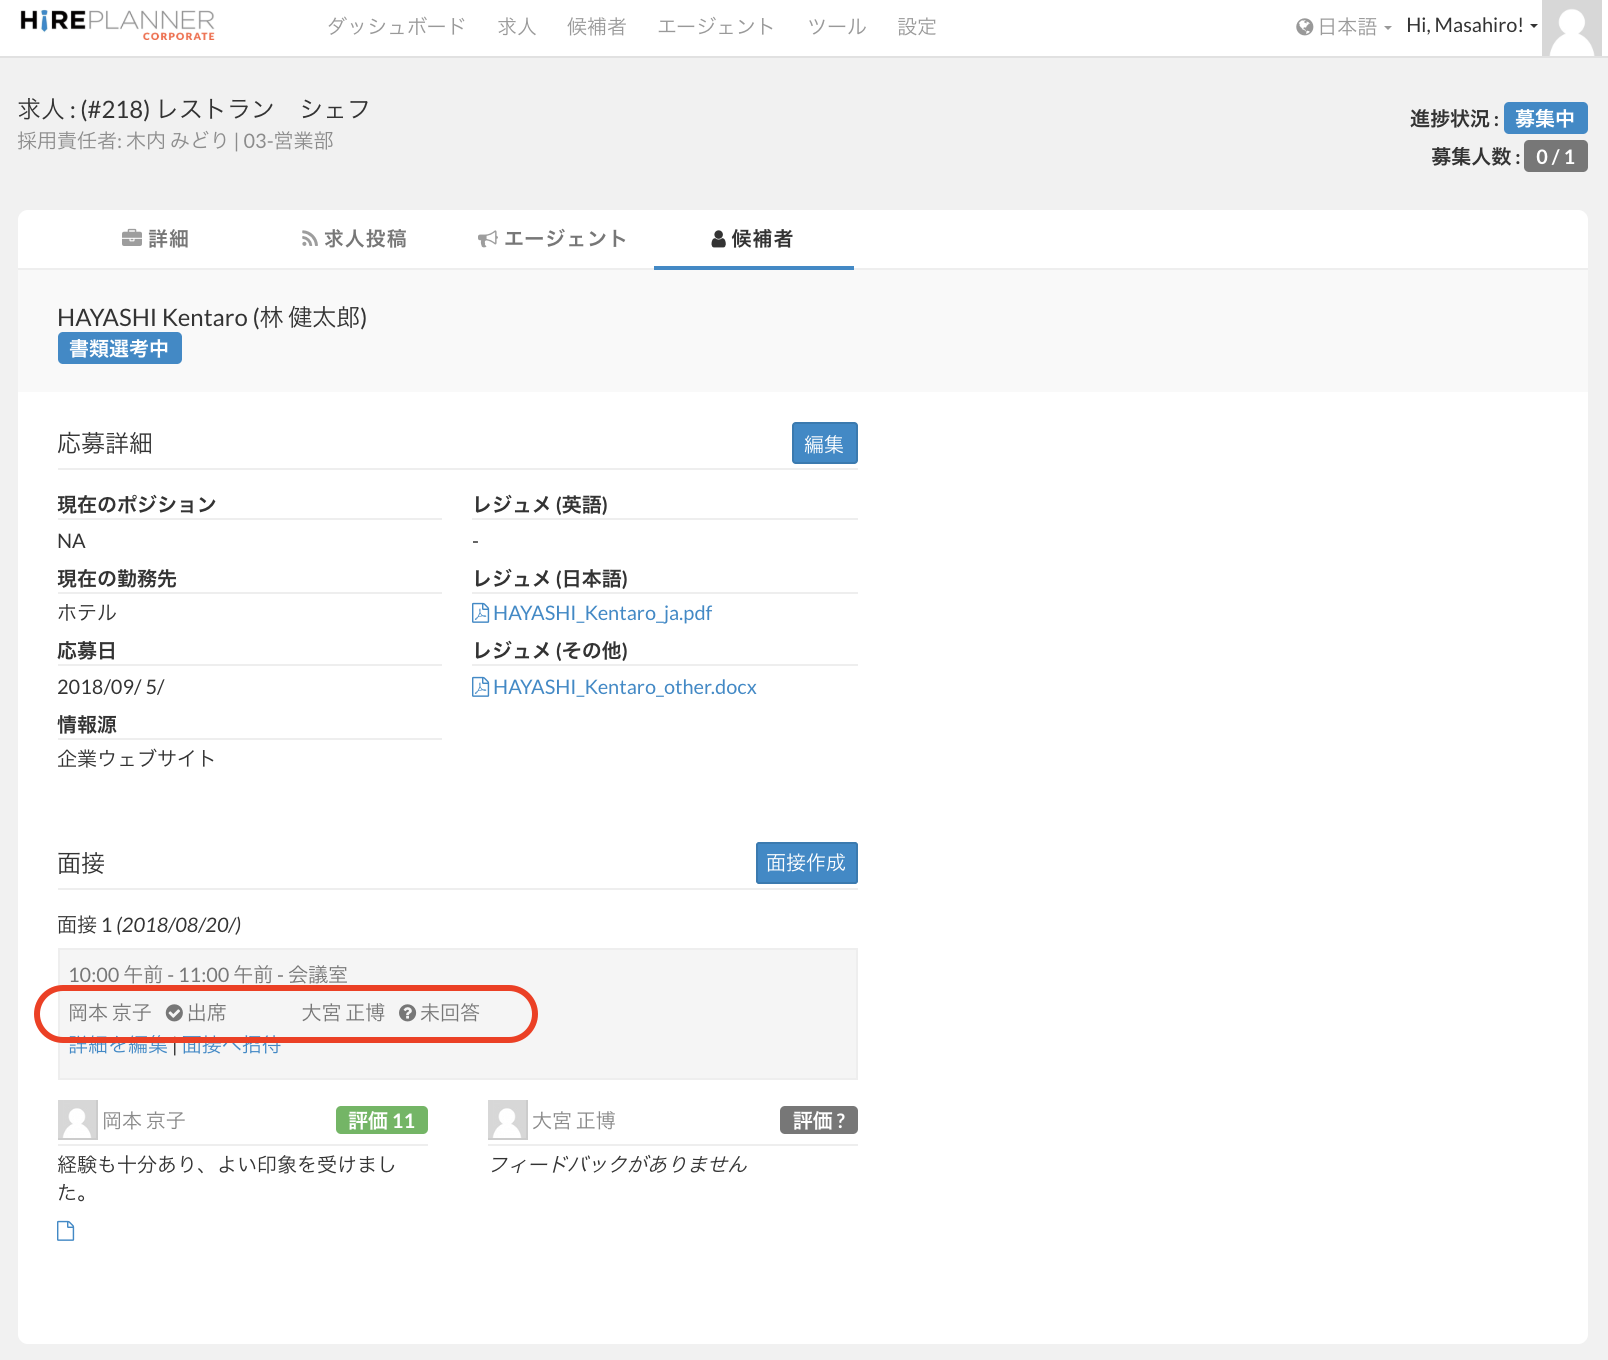Viewport: 1608px width, 1360px height.
Task: Expand the Hi, Masahiro! user menu
Action: coord(1471,26)
